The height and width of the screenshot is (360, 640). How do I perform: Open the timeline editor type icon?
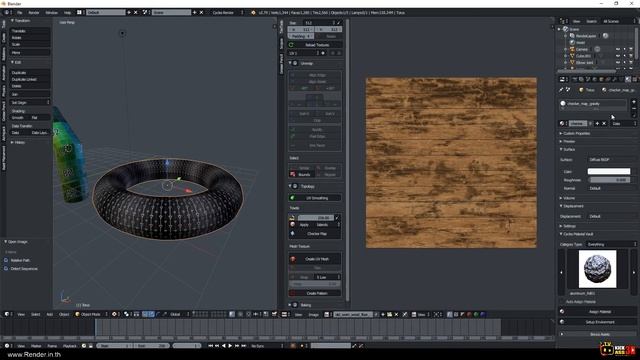[7, 346]
